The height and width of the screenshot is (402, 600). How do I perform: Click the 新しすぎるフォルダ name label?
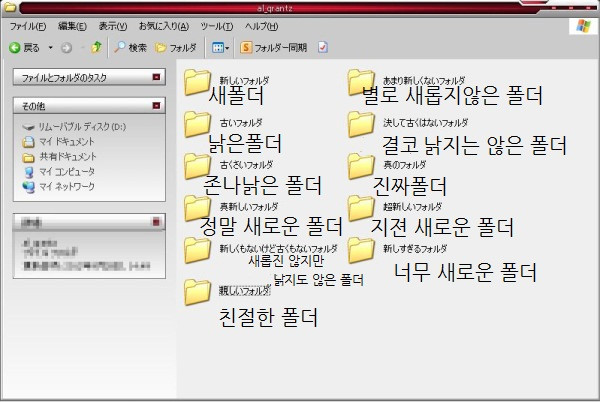tap(415, 249)
